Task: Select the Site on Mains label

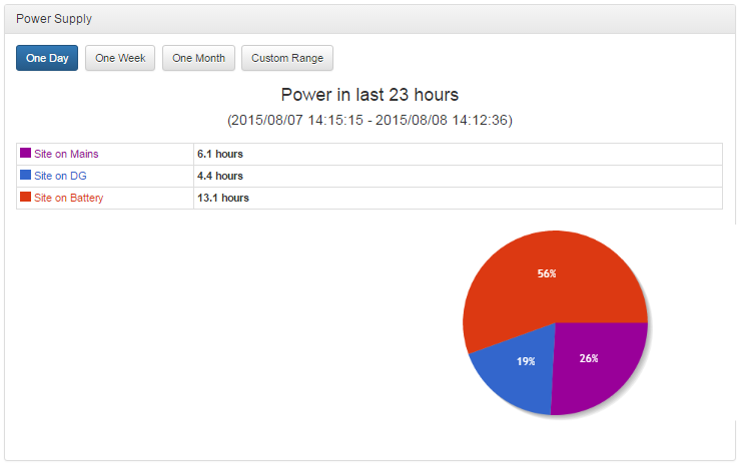Action: point(66,154)
